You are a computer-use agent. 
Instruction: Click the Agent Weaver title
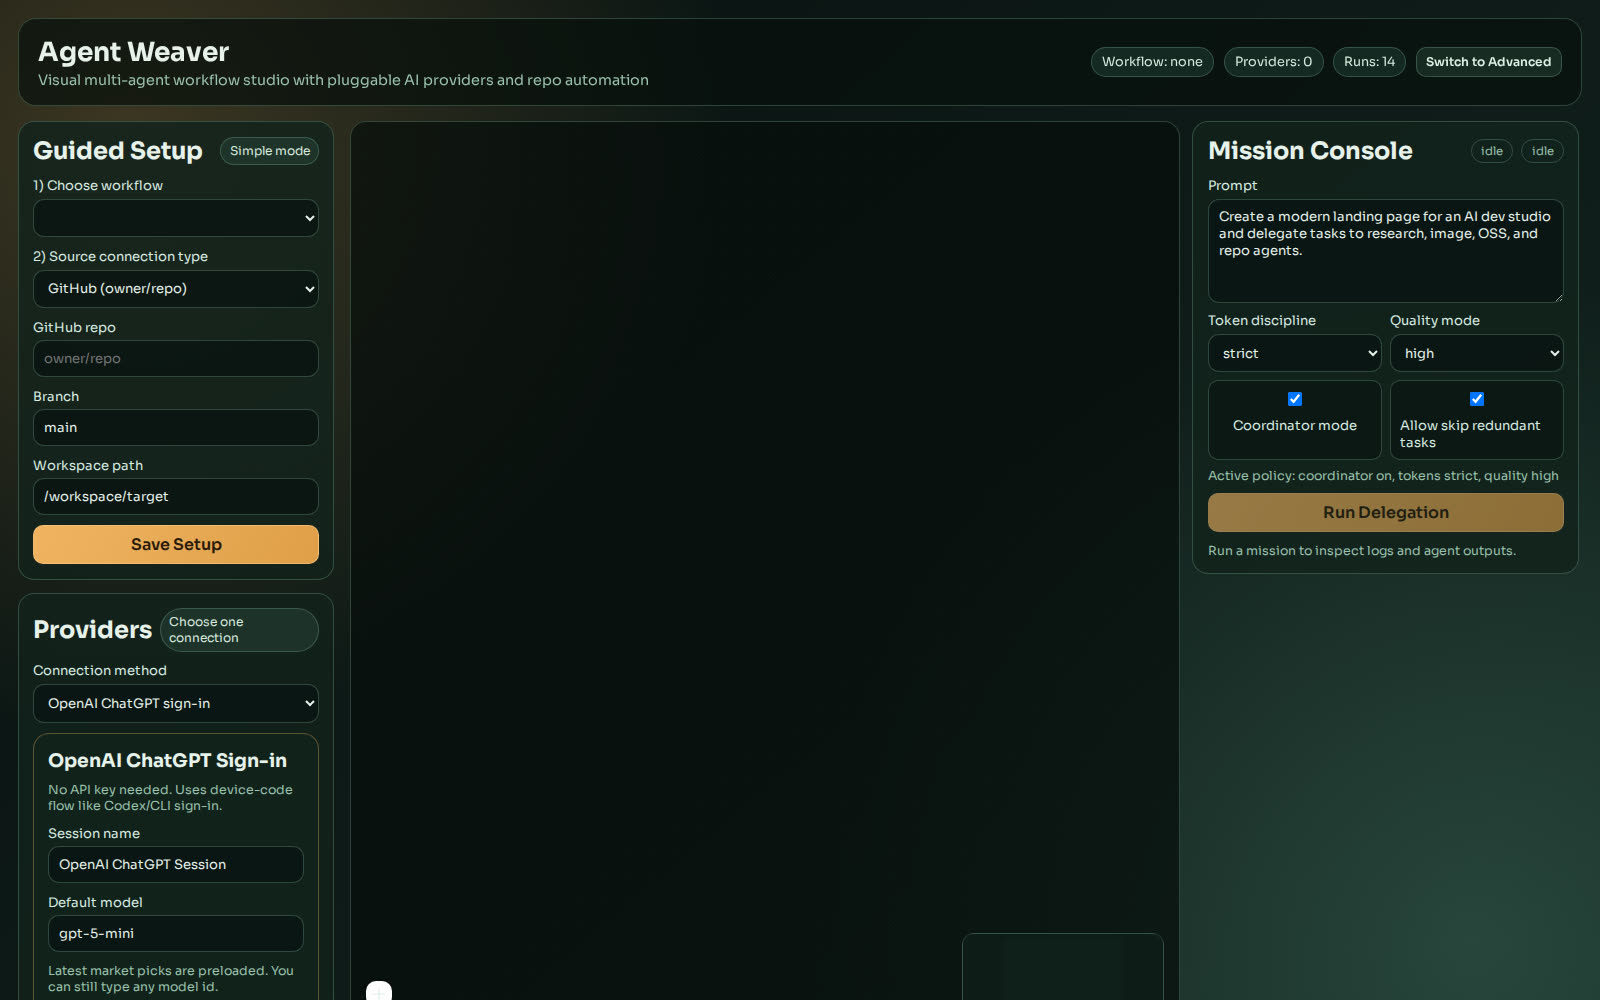(134, 52)
